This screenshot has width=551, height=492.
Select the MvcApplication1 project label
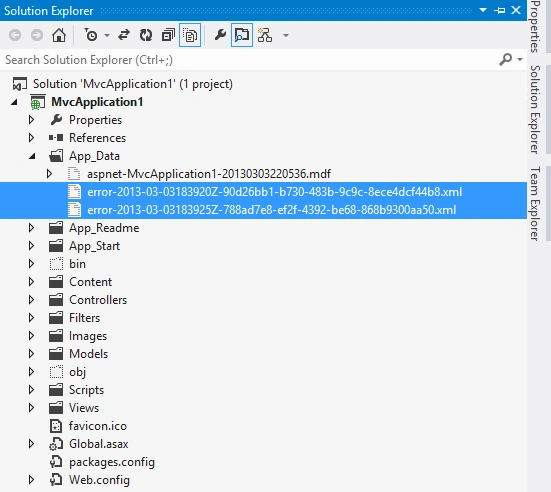coord(97,102)
